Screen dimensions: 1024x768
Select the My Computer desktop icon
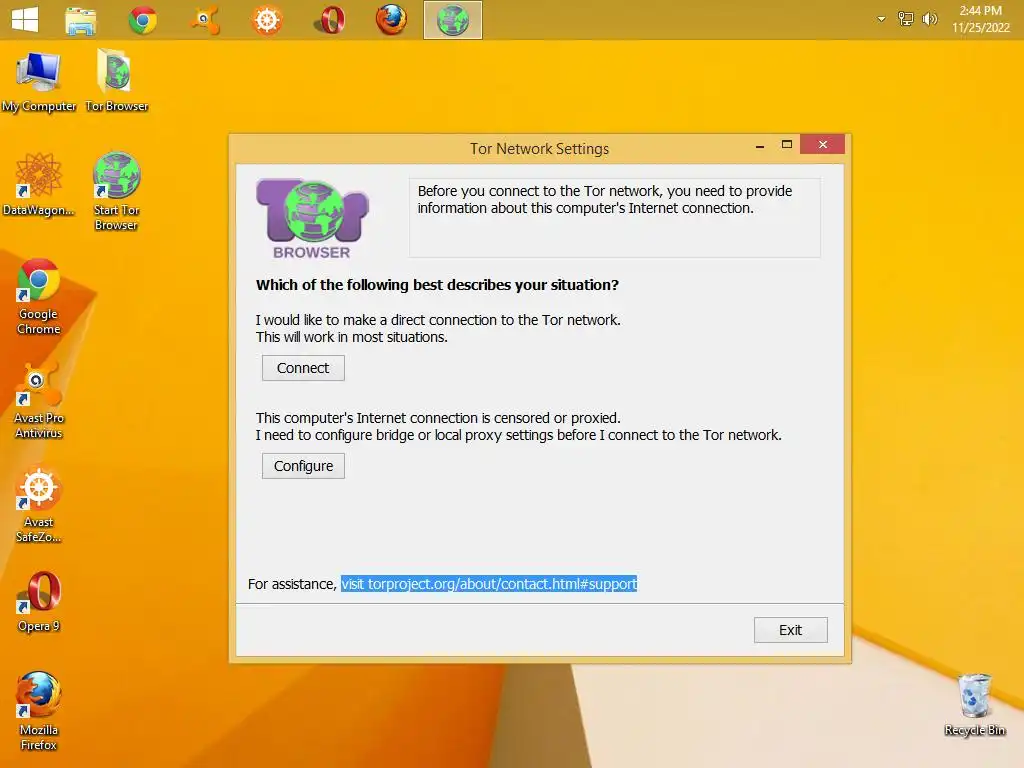pos(39,82)
